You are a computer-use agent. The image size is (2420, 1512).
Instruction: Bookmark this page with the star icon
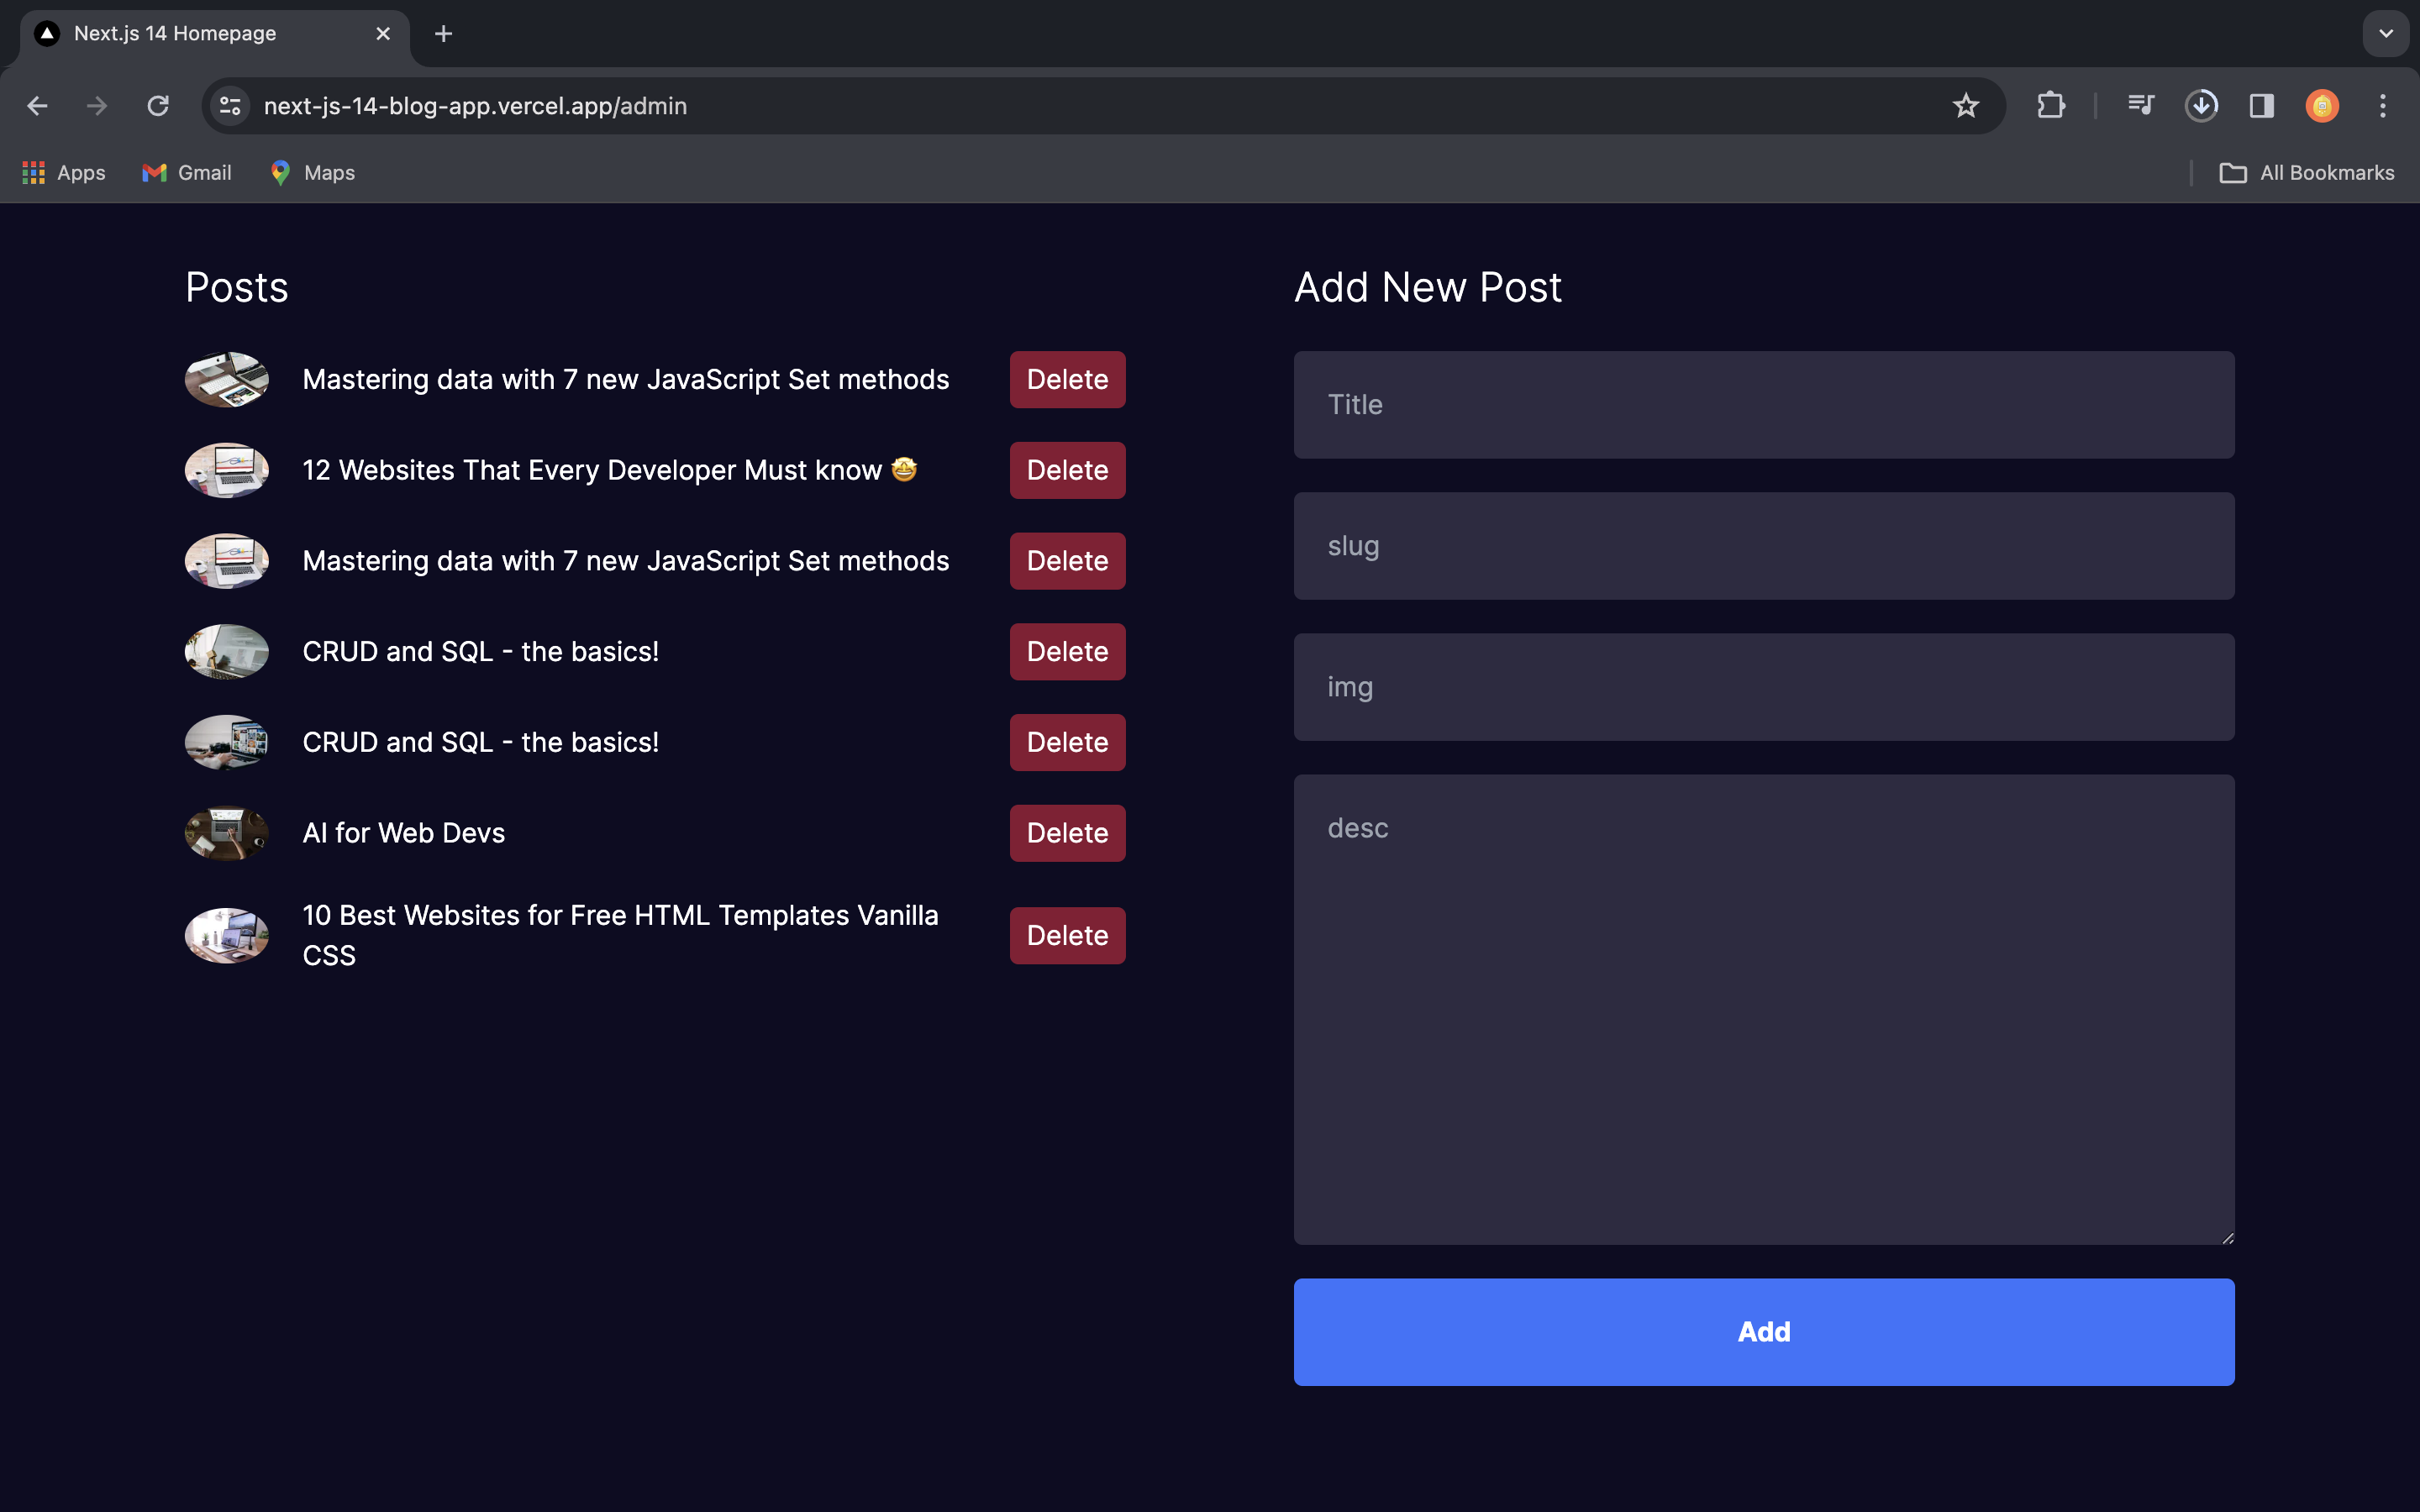click(1965, 106)
